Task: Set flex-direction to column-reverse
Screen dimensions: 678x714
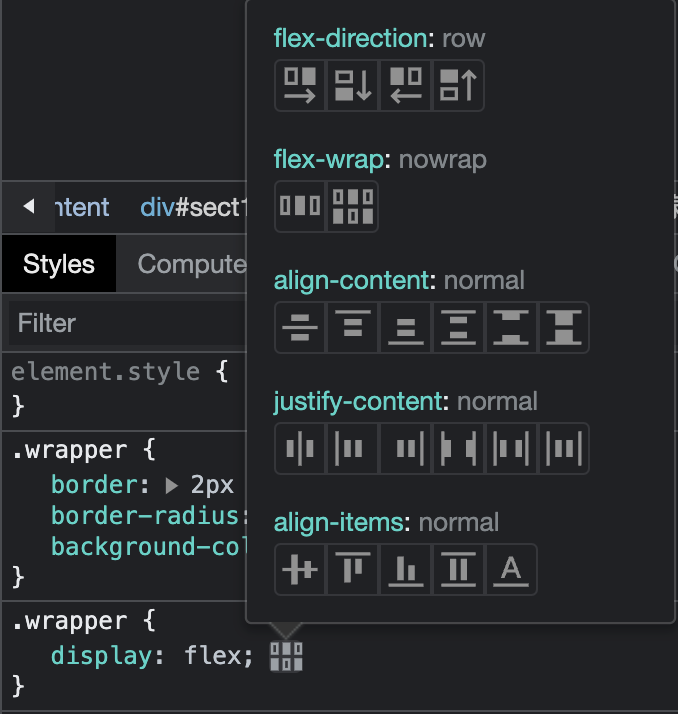Action: (458, 85)
